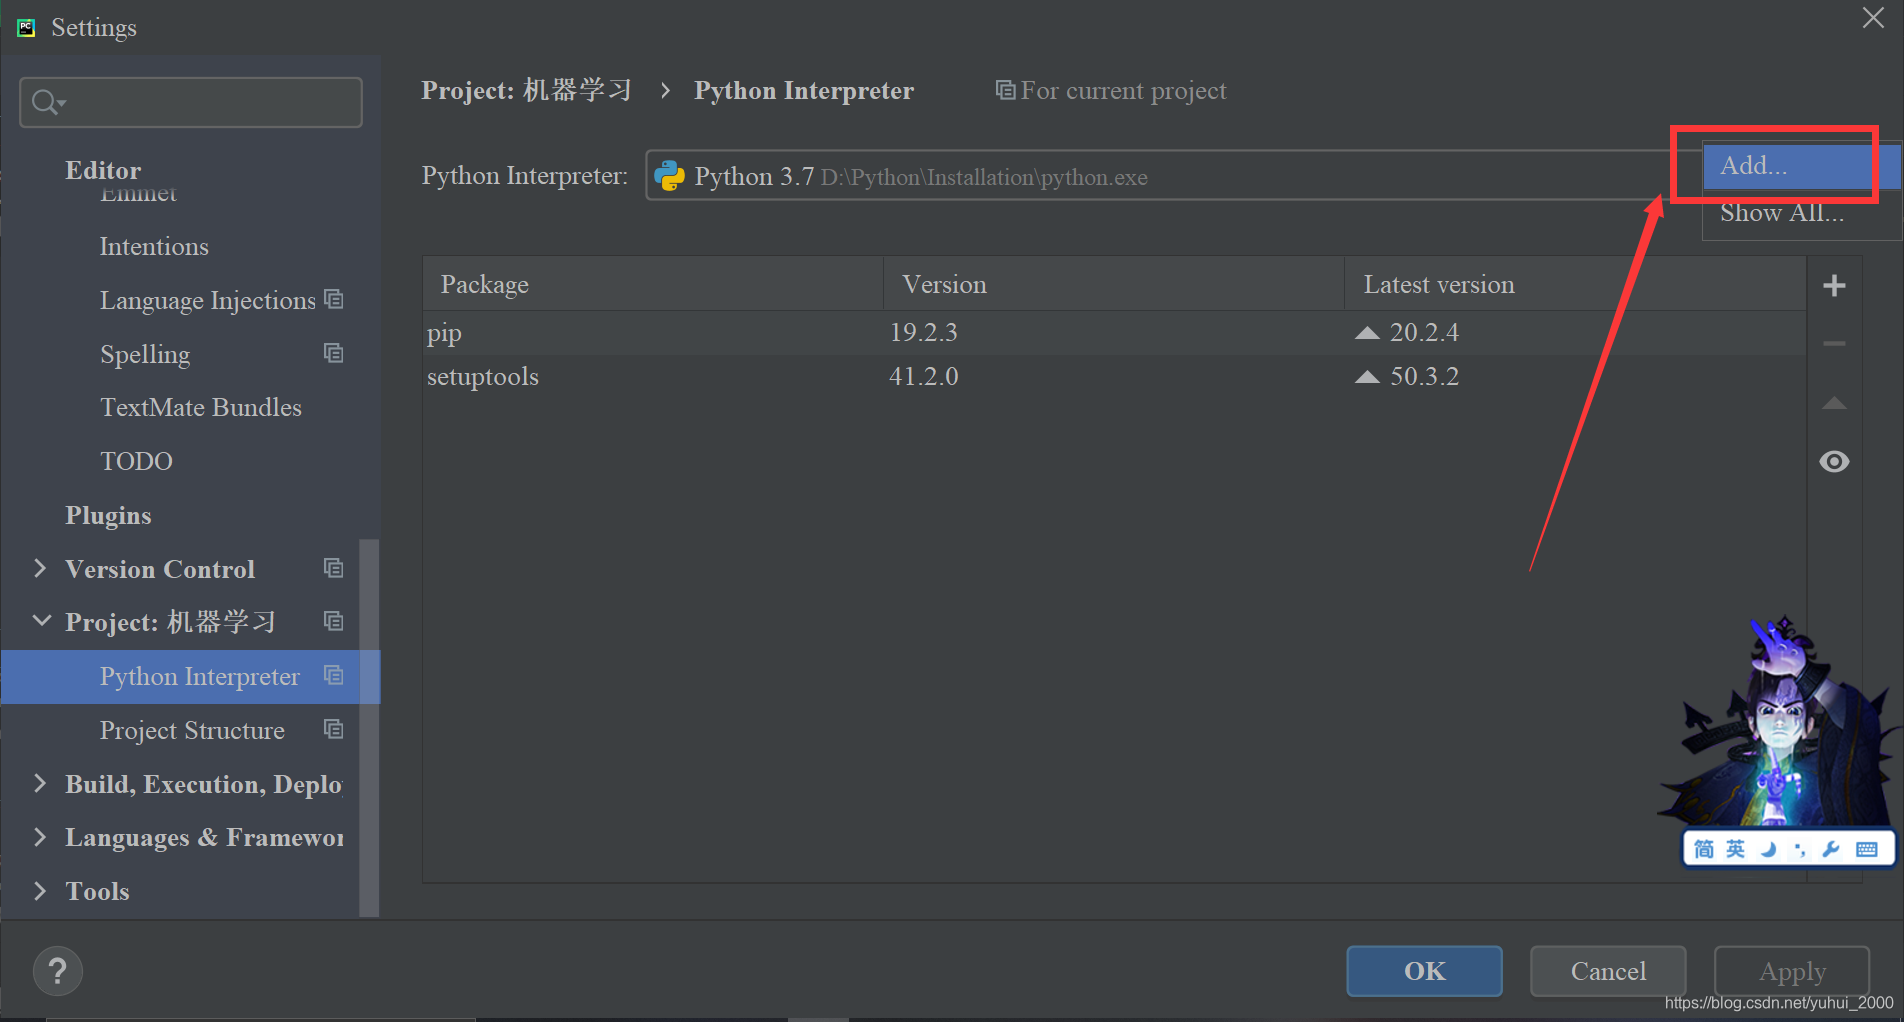
Task: Click the moon icon in IME toolbar
Action: (x=1768, y=849)
